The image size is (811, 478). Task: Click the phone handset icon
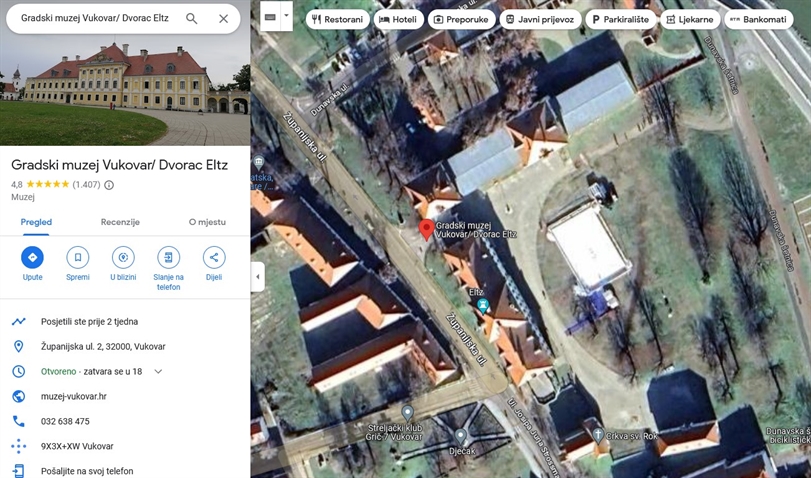click(19, 421)
